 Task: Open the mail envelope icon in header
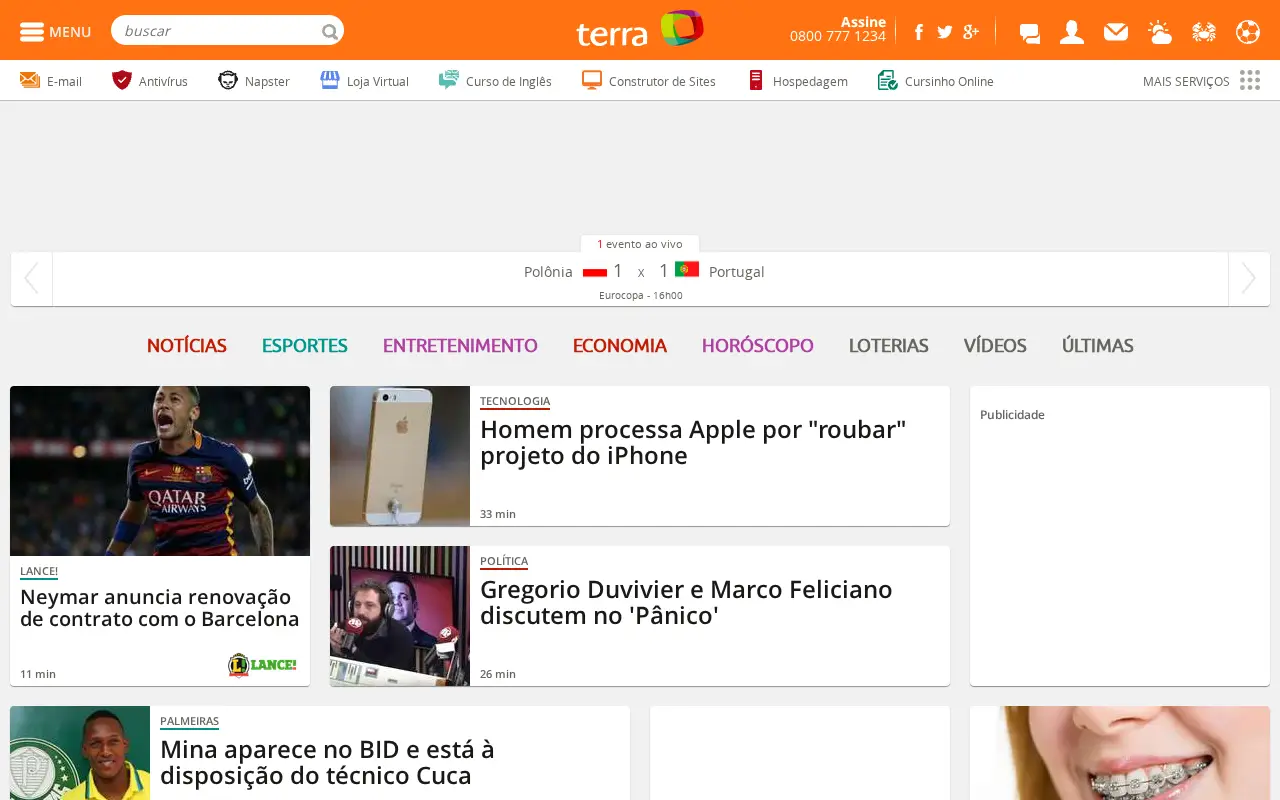pyautogui.click(x=1116, y=32)
